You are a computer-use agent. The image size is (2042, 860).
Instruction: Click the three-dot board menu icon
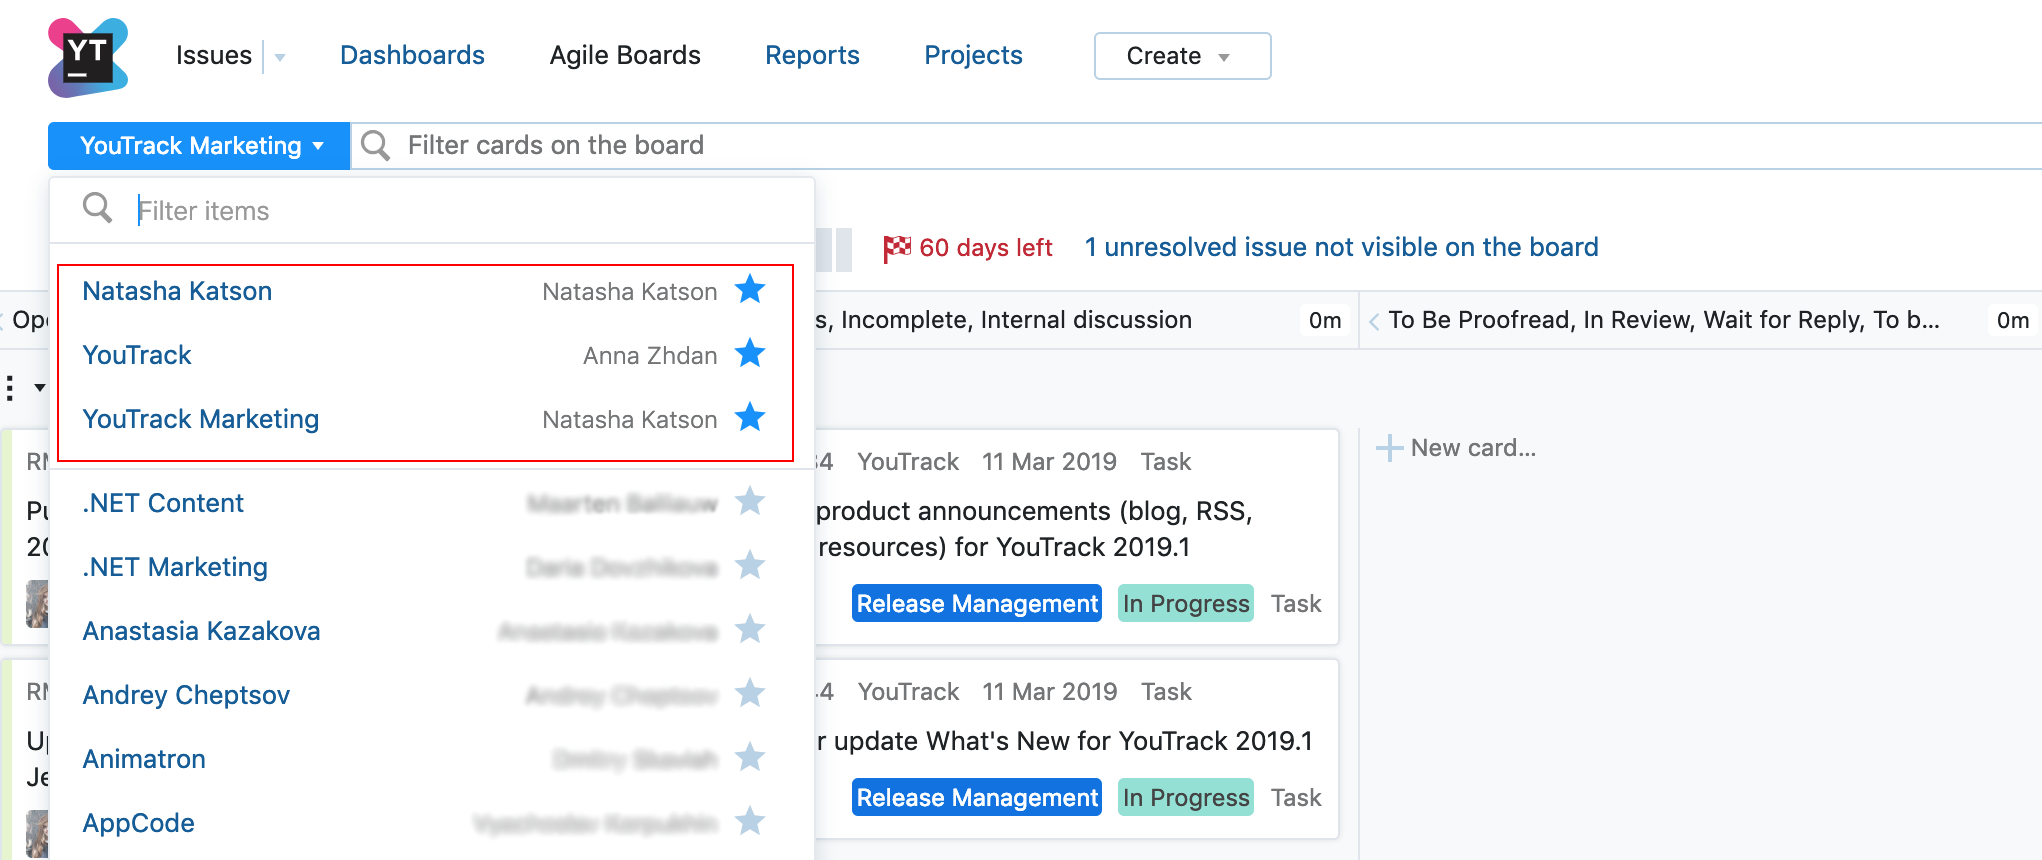[10, 388]
